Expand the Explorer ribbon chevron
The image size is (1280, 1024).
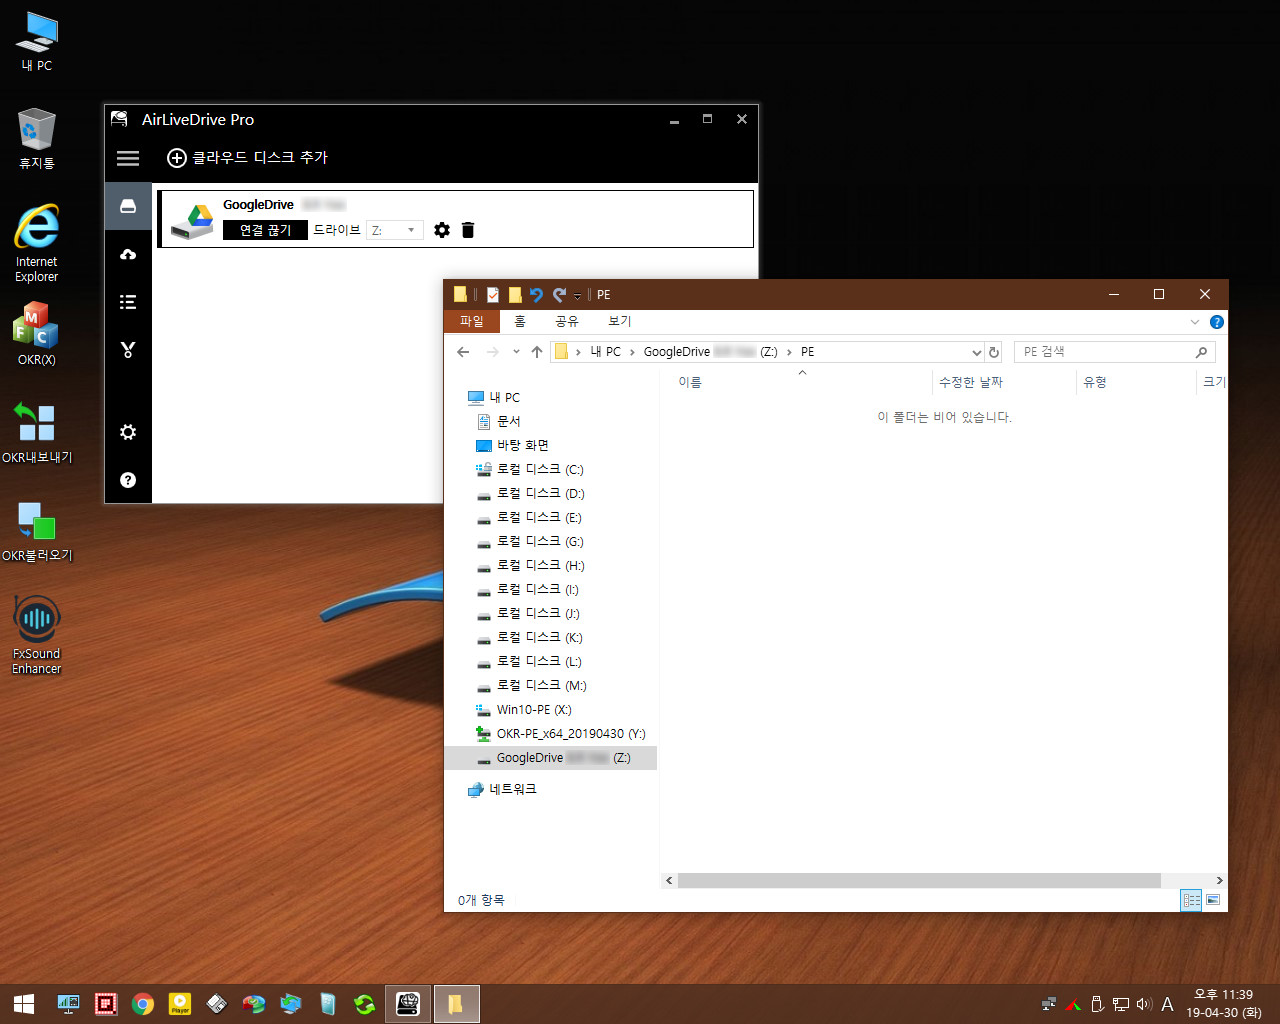[x=1194, y=322]
